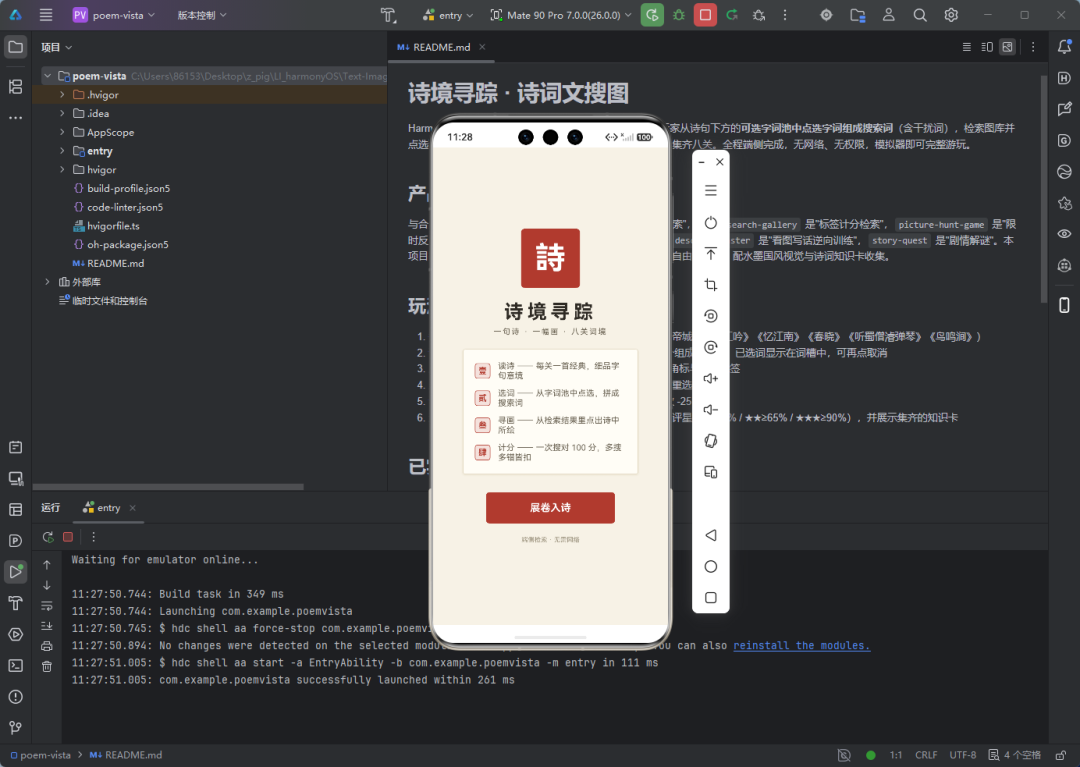1080x767 pixels.
Task: Click emulator back triangle button
Action: point(711,535)
